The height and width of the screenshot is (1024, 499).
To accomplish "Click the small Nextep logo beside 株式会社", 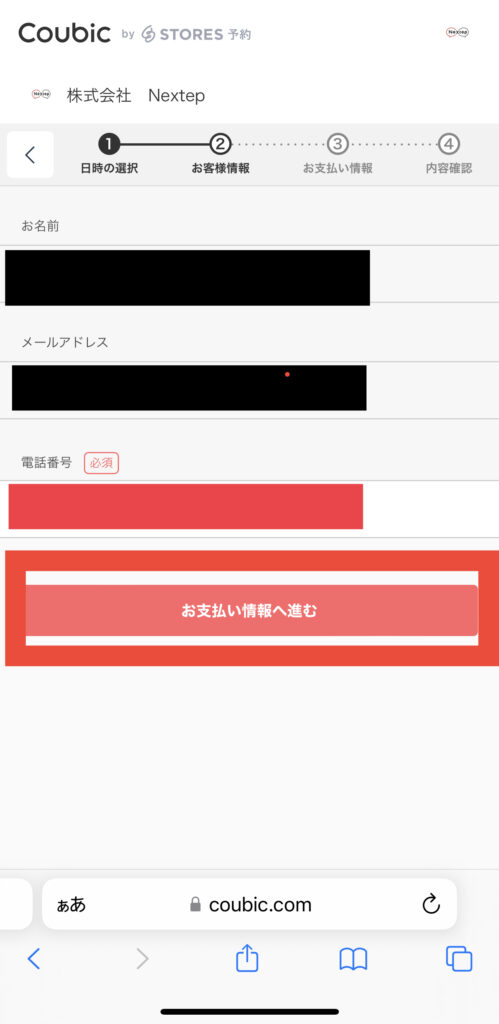I will coord(41,95).
